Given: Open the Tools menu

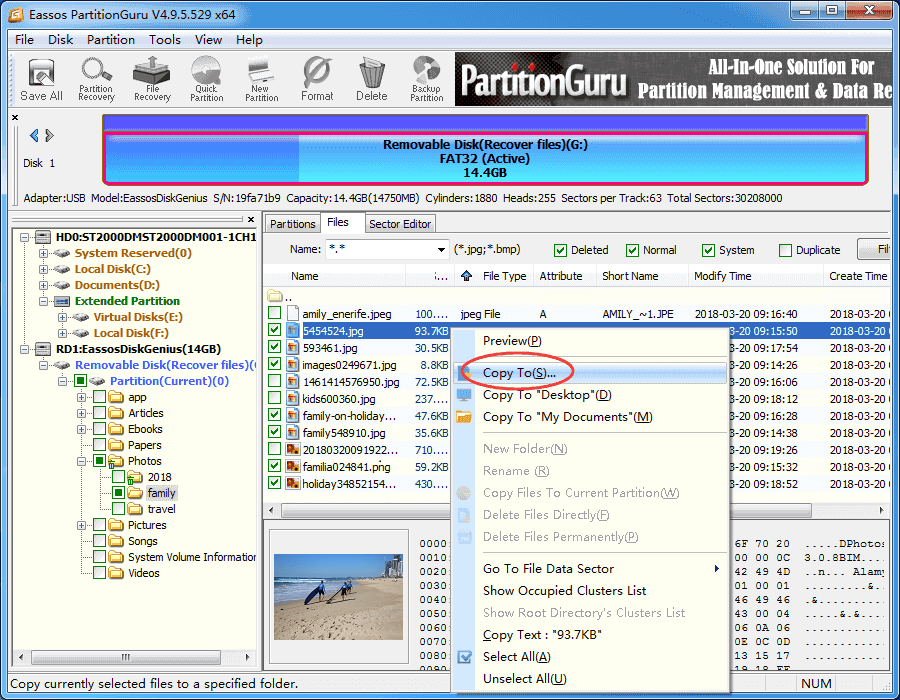Looking at the screenshot, I should pyautogui.click(x=165, y=40).
